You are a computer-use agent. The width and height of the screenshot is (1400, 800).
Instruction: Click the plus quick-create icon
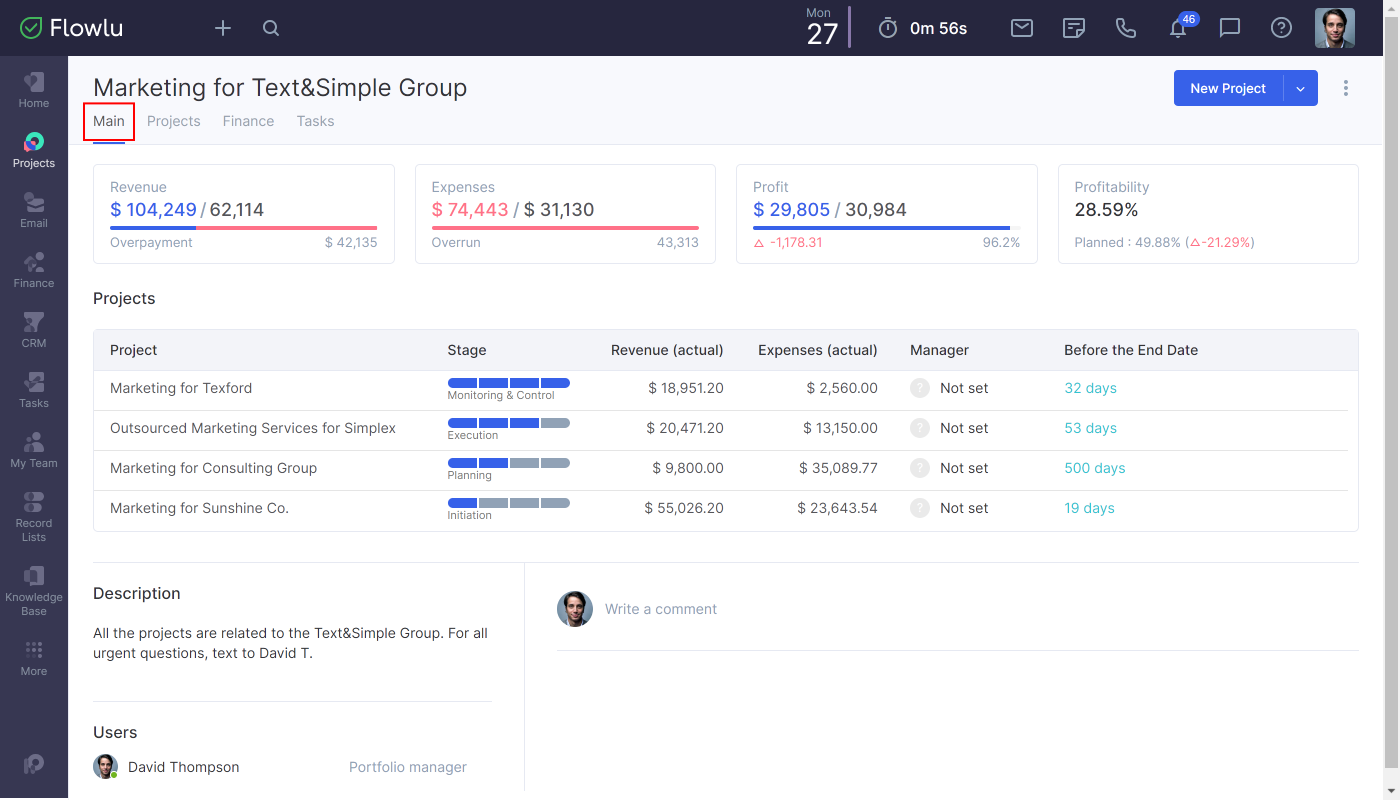[223, 28]
